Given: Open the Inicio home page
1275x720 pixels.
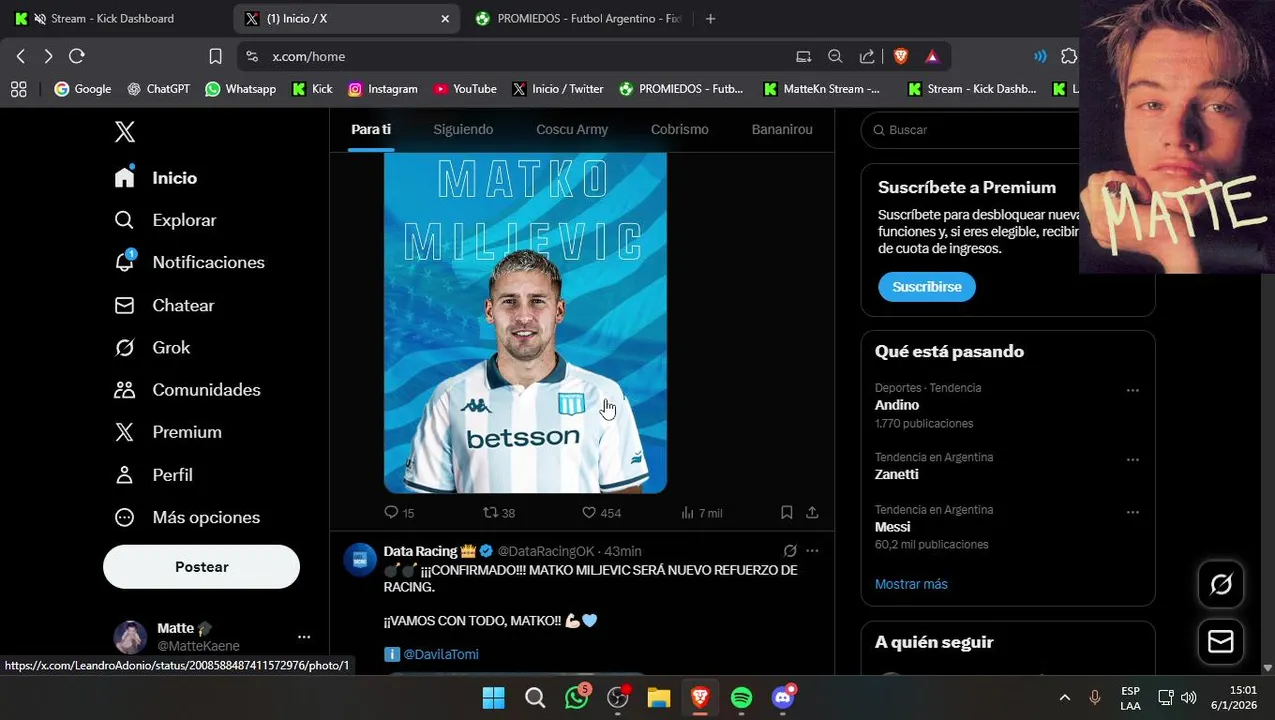Looking at the screenshot, I should click(155, 178).
